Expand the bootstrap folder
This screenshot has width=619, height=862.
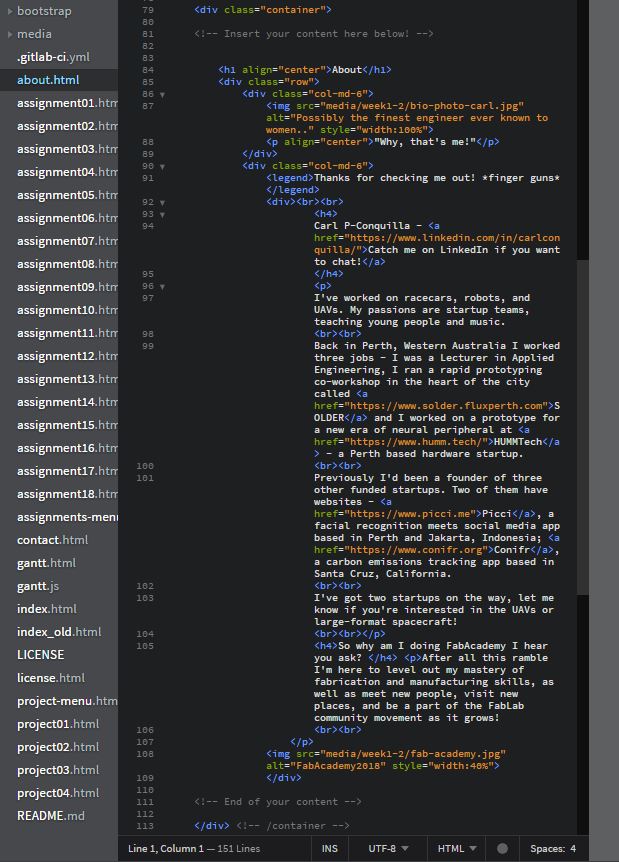(x=10, y=11)
